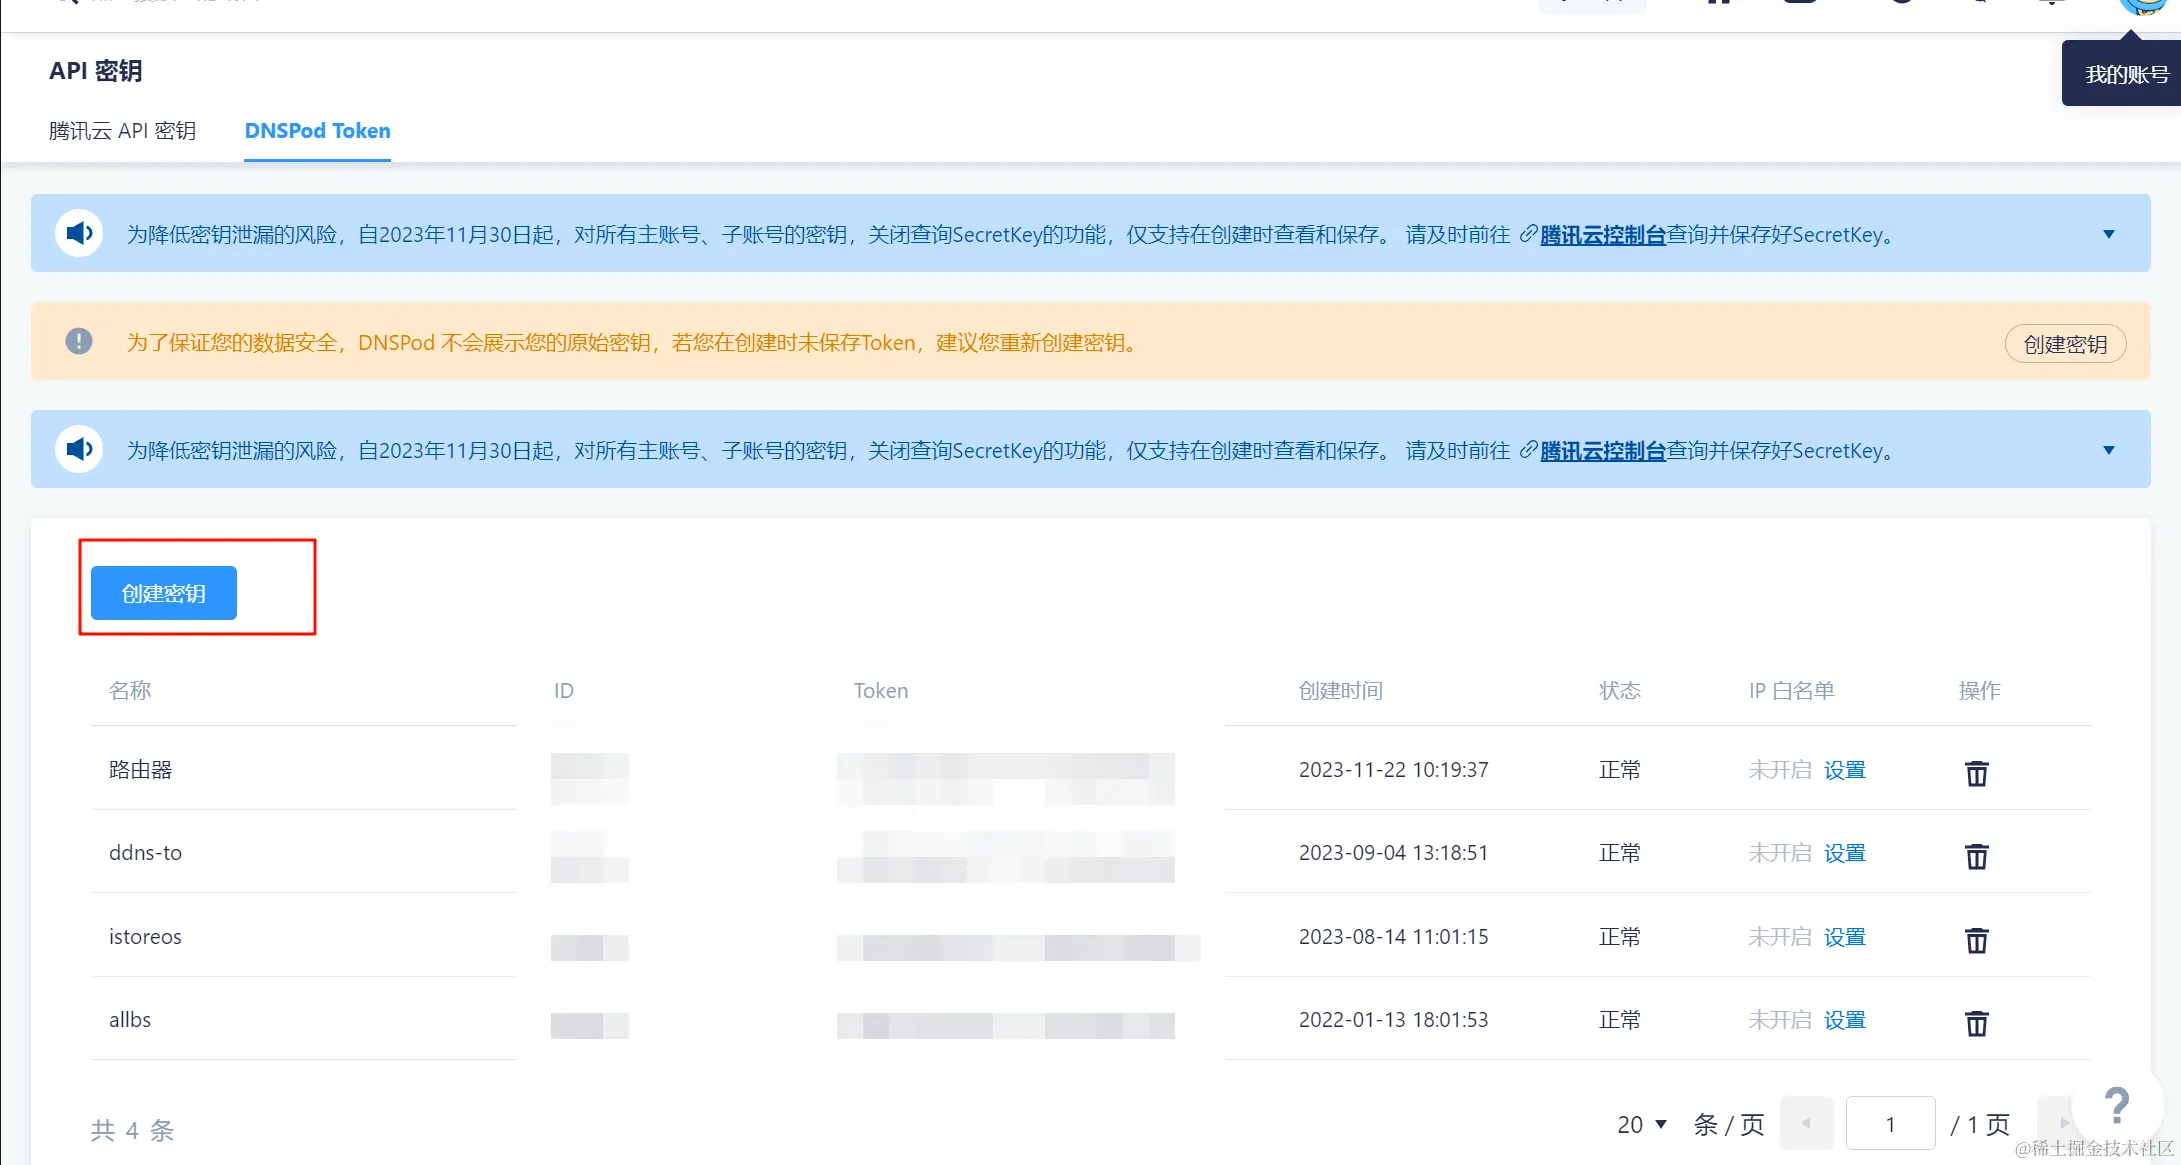2181x1165 pixels.
Task: Expand the second blue notice with the arrow
Action: (2108, 450)
